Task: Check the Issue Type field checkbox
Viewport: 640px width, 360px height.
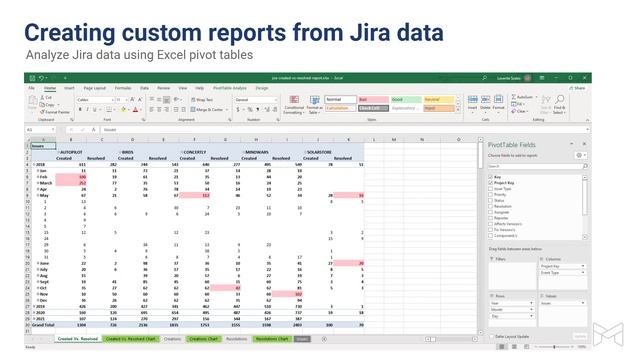Action: (x=491, y=189)
